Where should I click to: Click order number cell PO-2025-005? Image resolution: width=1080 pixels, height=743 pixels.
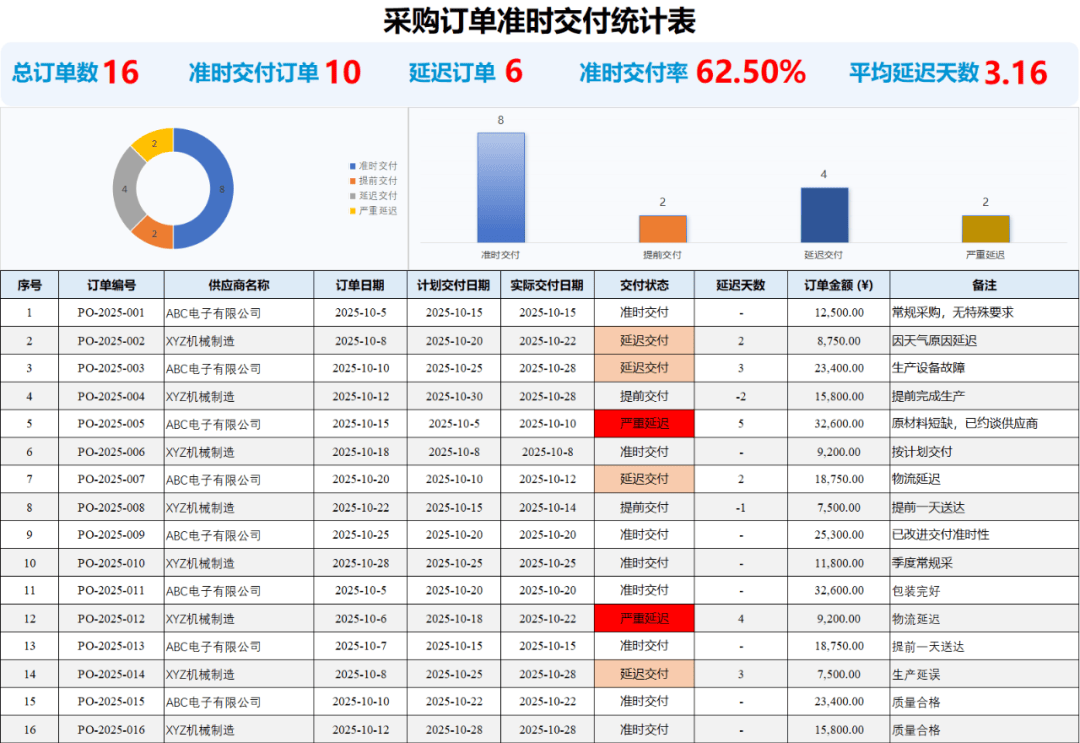tap(111, 424)
